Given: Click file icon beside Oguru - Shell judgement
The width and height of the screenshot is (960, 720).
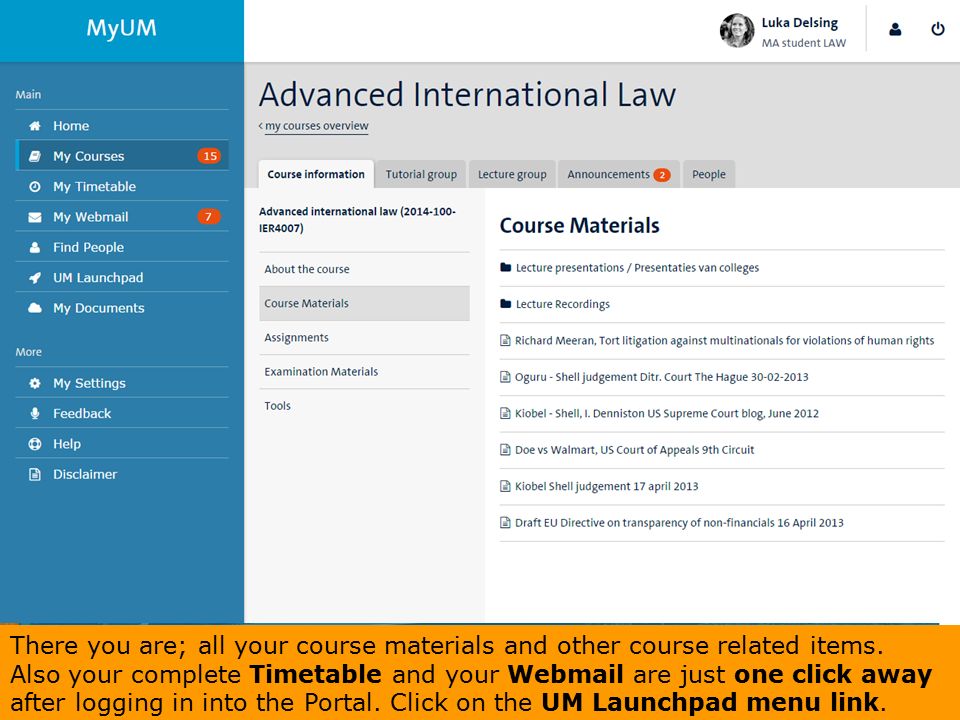Looking at the screenshot, I should pyautogui.click(x=505, y=377).
